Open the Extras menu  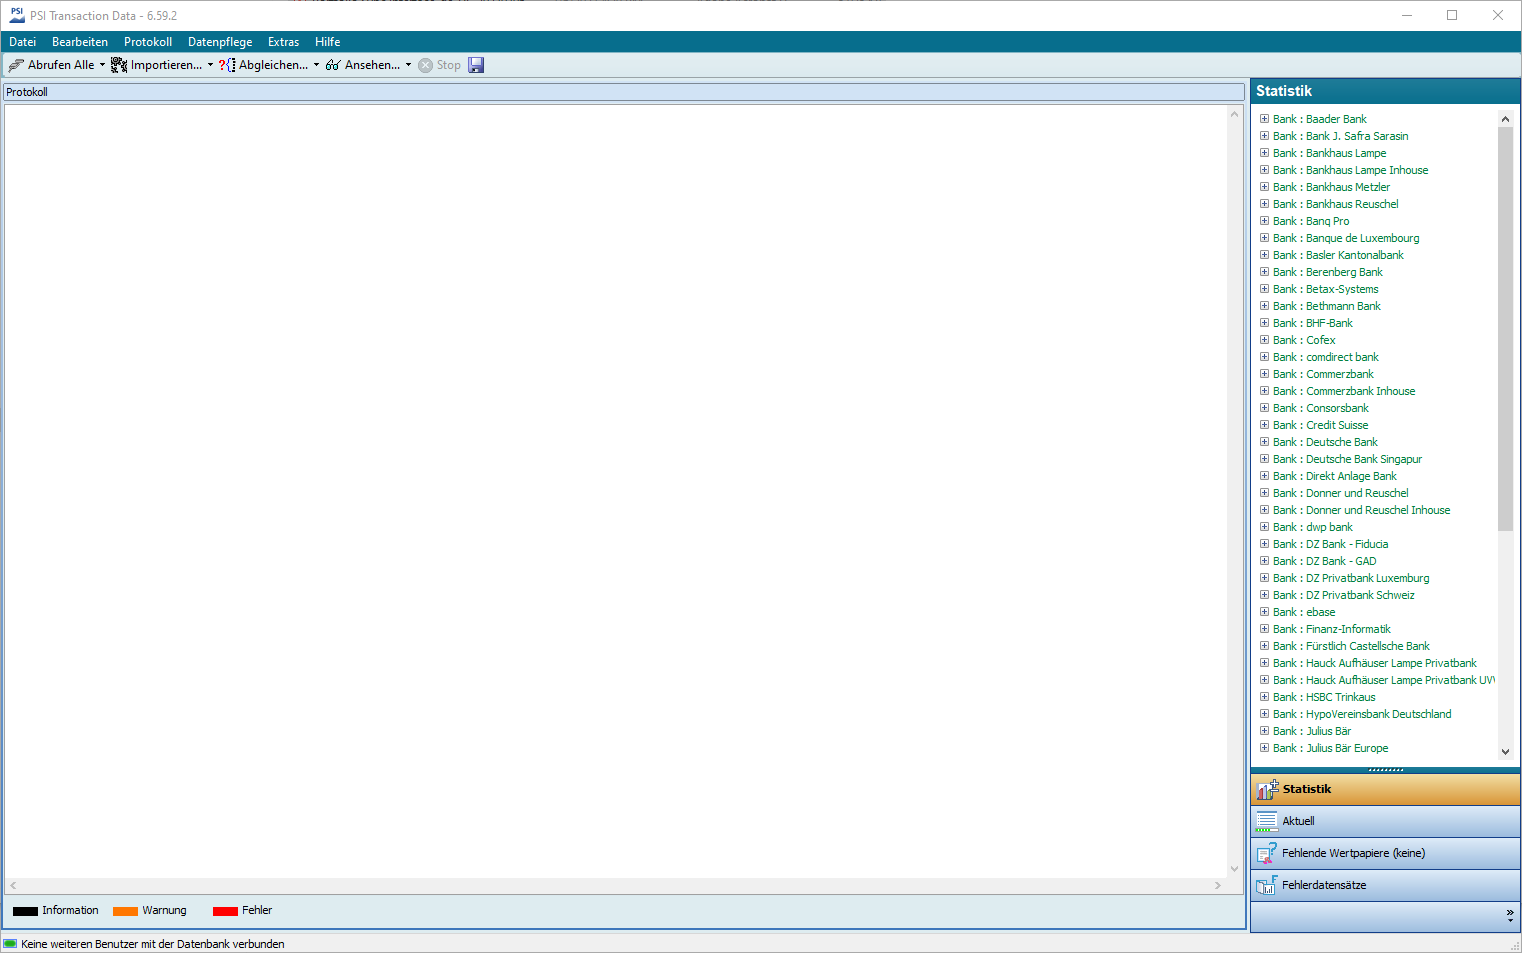point(283,42)
